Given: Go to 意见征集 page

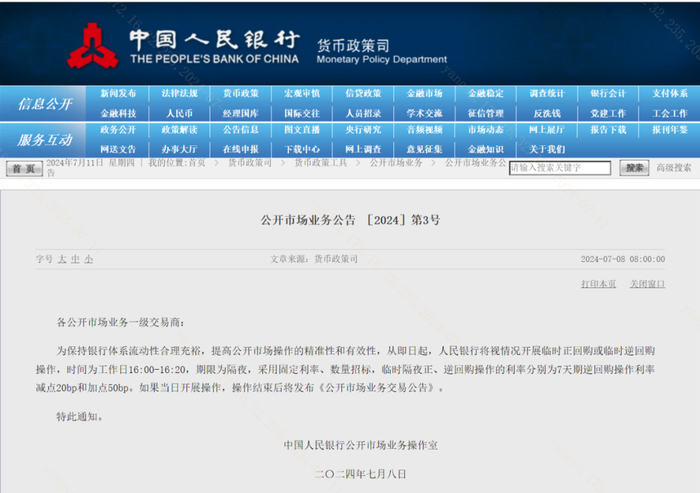Looking at the screenshot, I should [425, 150].
